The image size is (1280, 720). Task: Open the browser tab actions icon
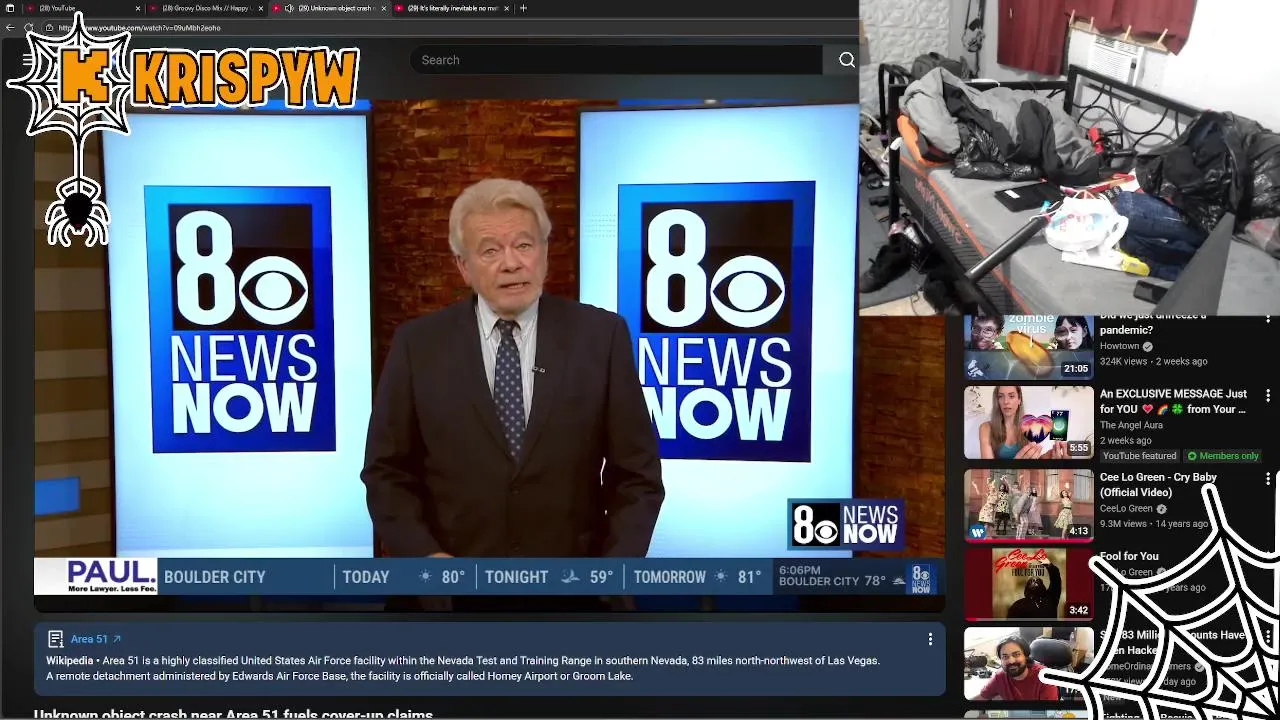9,8
